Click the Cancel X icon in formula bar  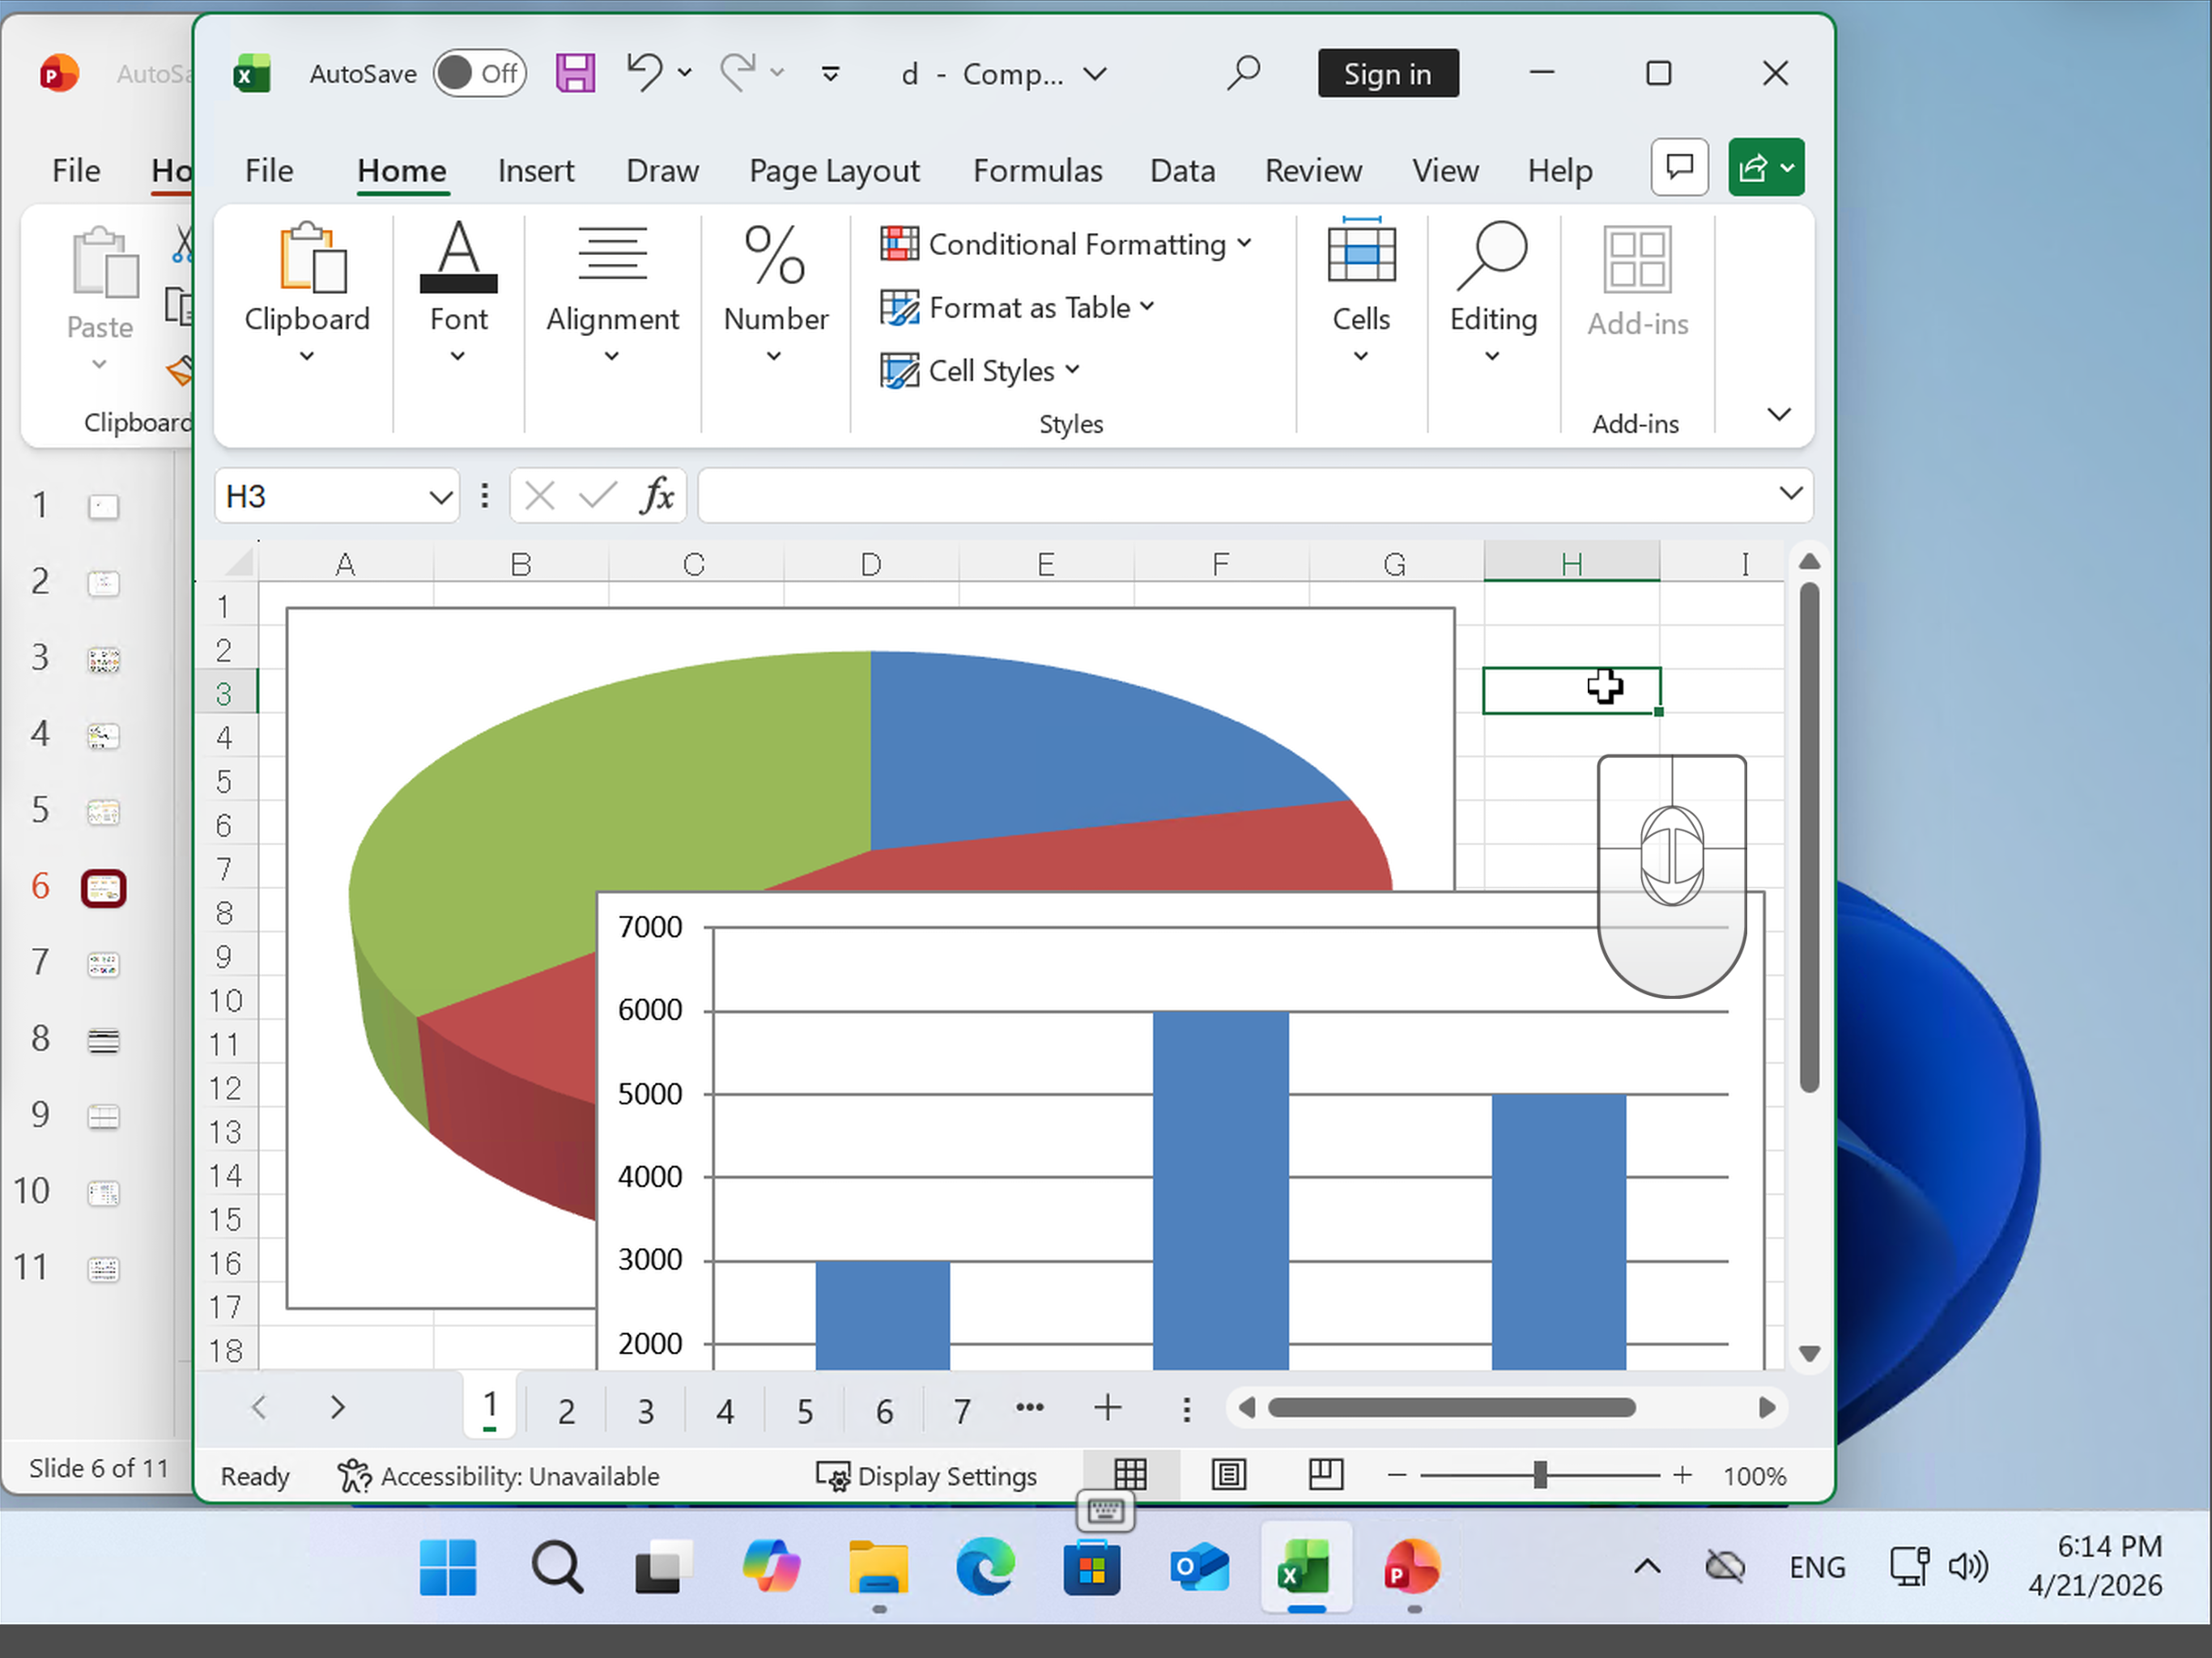pos(540,496)
